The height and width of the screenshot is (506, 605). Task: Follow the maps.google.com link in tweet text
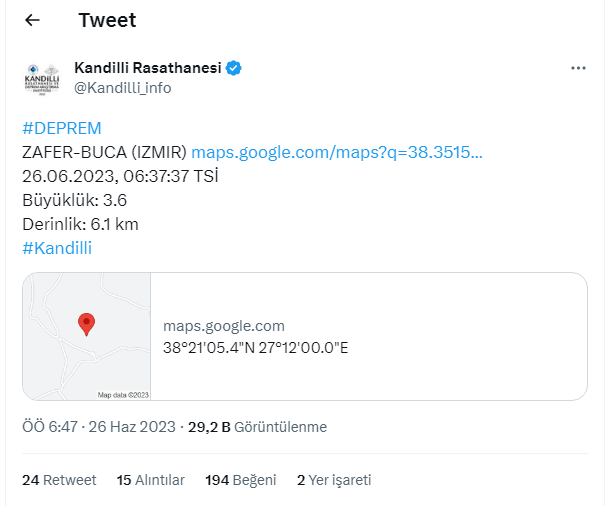pyautogui.click(x=336, y=152)
